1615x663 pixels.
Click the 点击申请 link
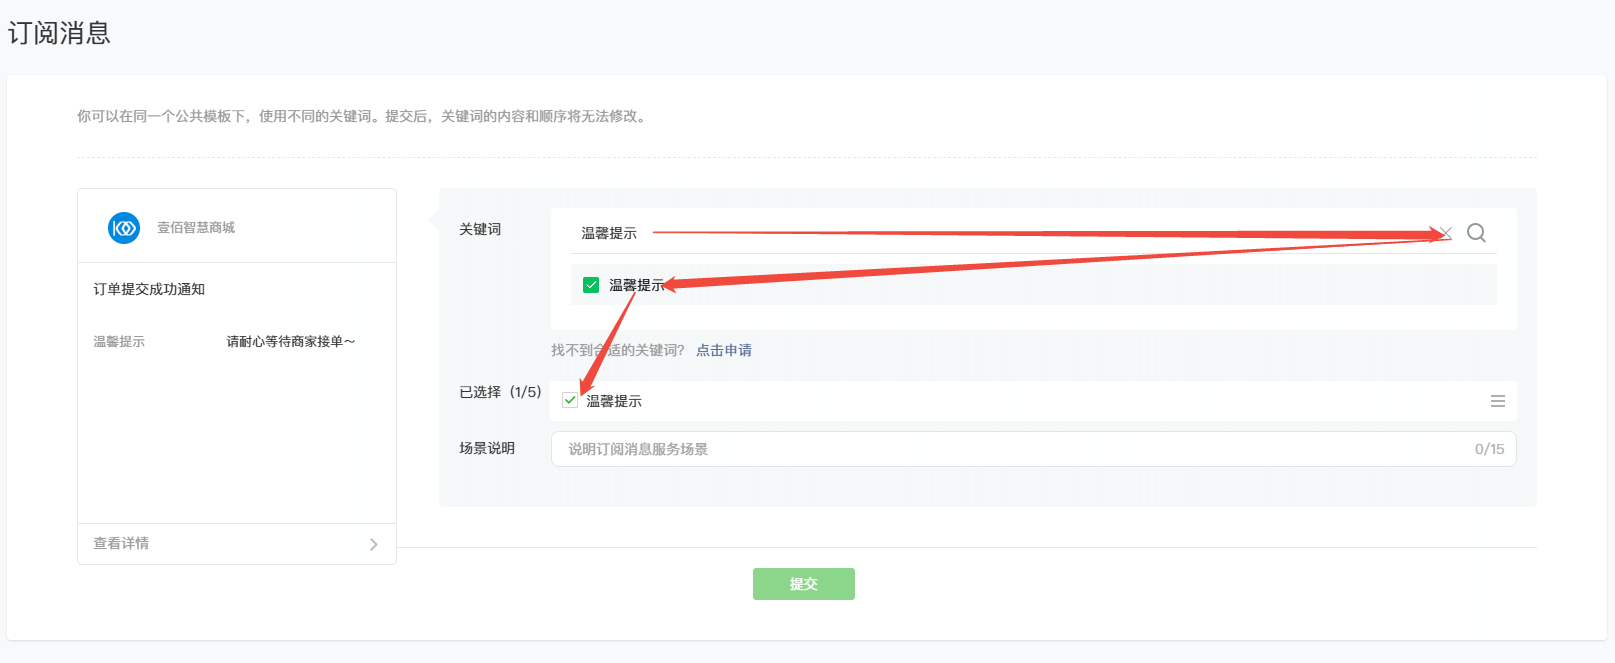click(724, 350)
